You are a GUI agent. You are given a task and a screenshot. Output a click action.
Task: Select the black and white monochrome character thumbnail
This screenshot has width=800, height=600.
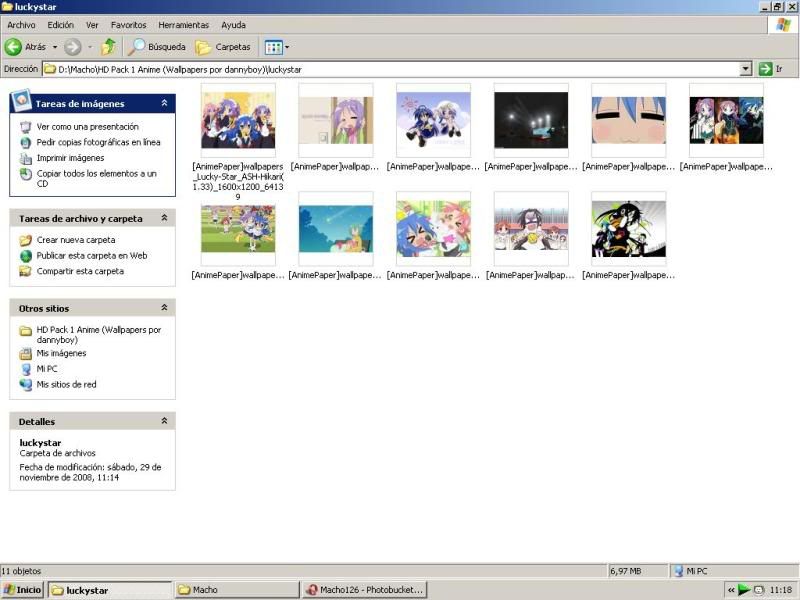coord(629,229)
